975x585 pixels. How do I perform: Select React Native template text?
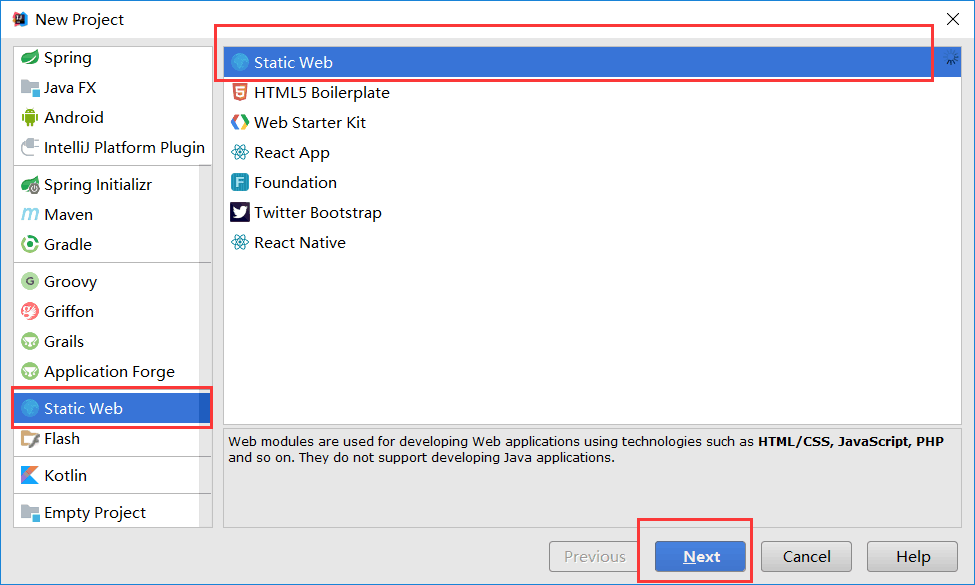pyautogui.click(x=300, y=242)
